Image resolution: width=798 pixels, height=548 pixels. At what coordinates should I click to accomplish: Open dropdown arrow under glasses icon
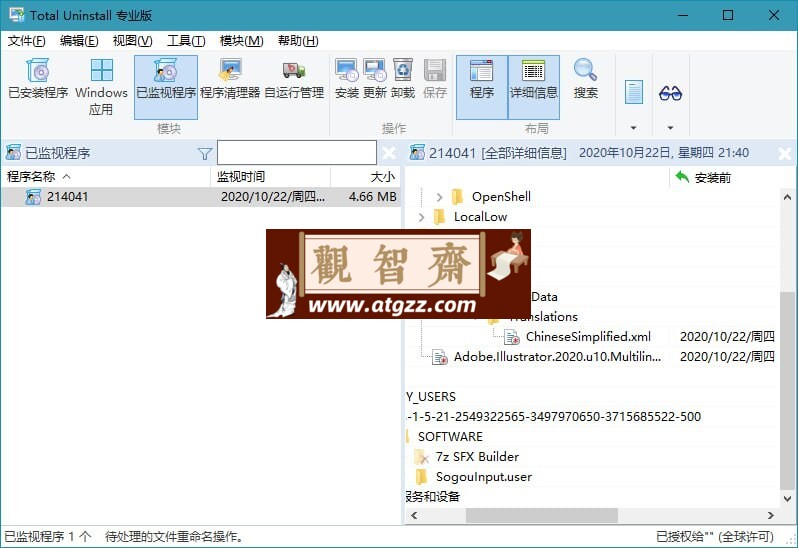point(670,128)
